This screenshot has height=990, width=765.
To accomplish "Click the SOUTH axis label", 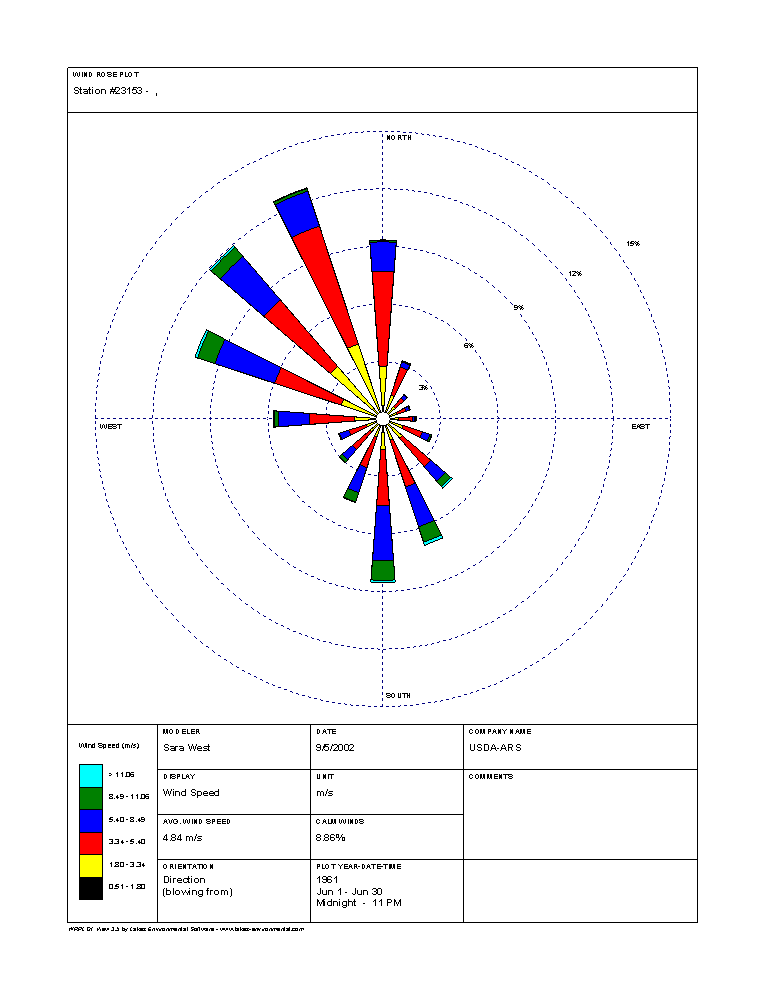I will [398, 696].
